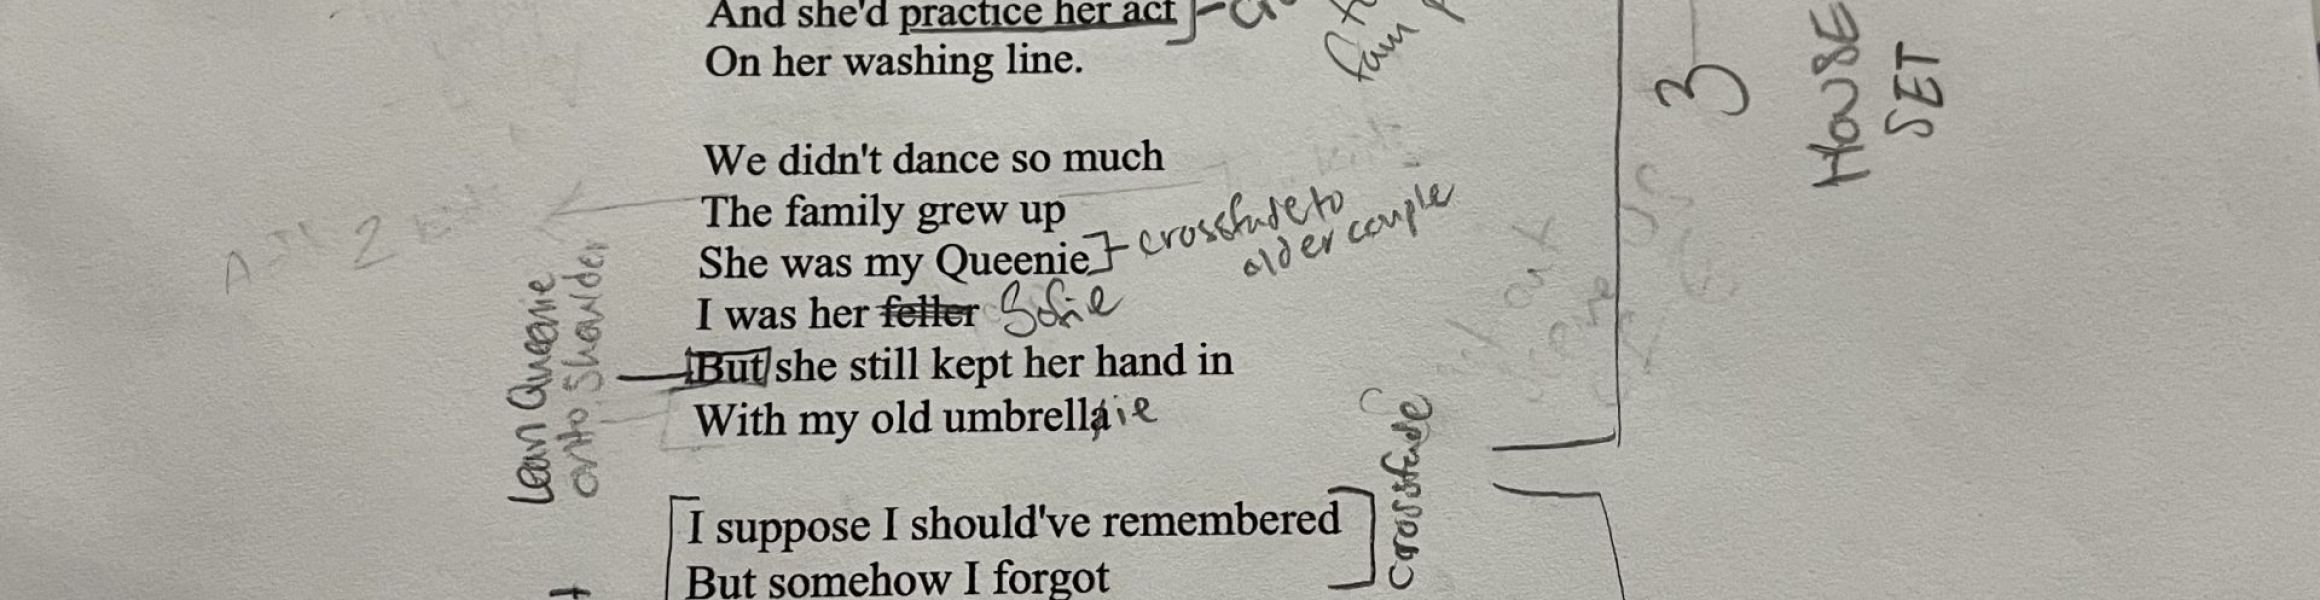Click the vertical "crossfade" note beside the bracket

click(x=1410, y=493)
